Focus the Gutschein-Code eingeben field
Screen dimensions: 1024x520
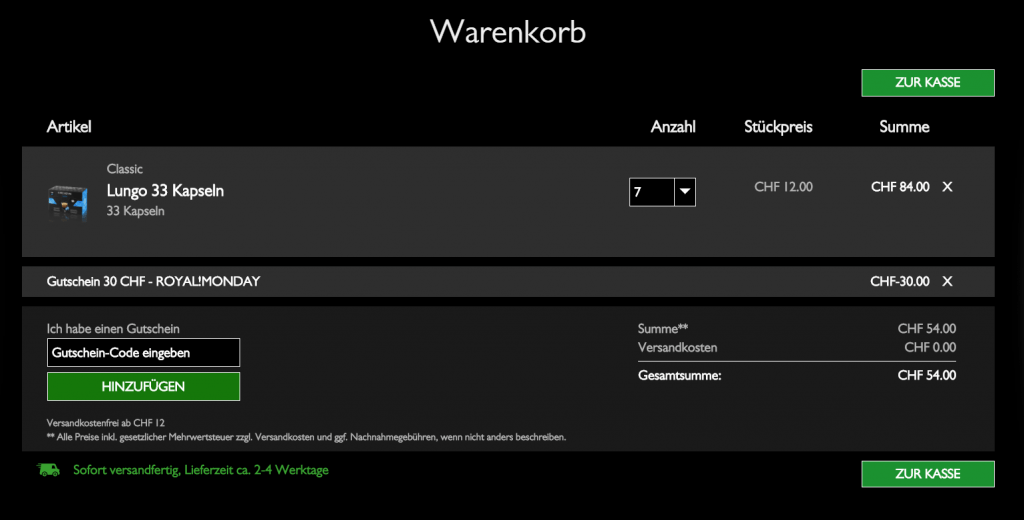coord(143,353)
